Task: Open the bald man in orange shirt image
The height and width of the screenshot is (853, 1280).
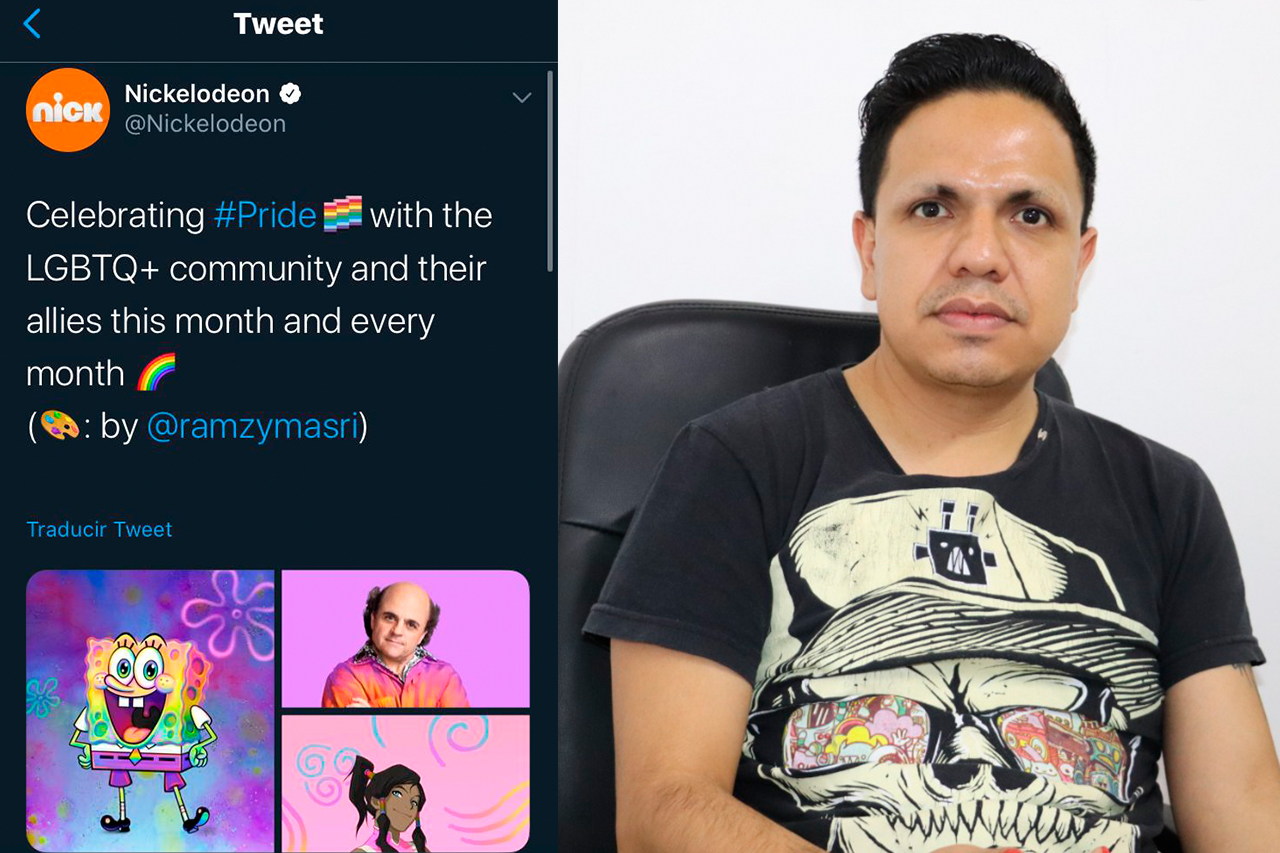Action: 405,639
